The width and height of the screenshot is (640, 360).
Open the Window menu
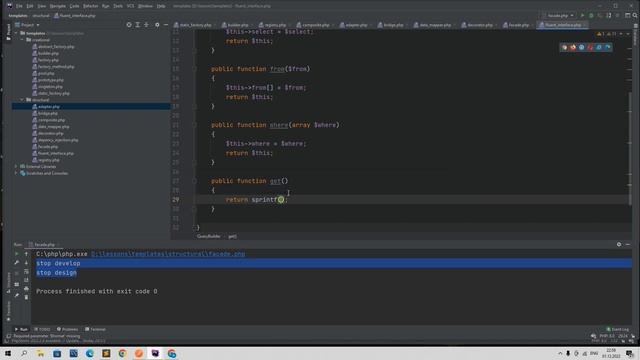click(145, 6)
